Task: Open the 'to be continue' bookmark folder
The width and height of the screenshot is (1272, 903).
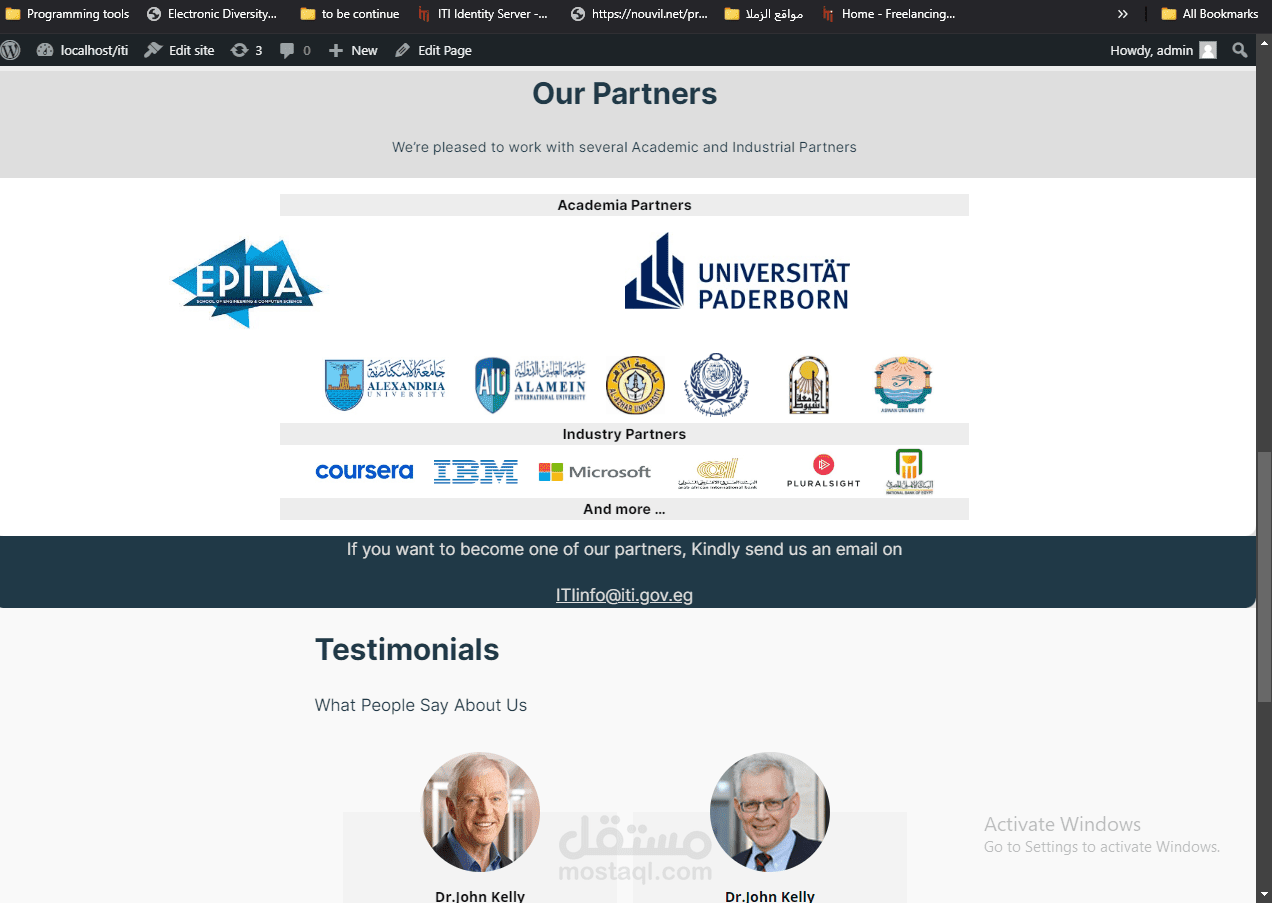Action: pos(350,14)
